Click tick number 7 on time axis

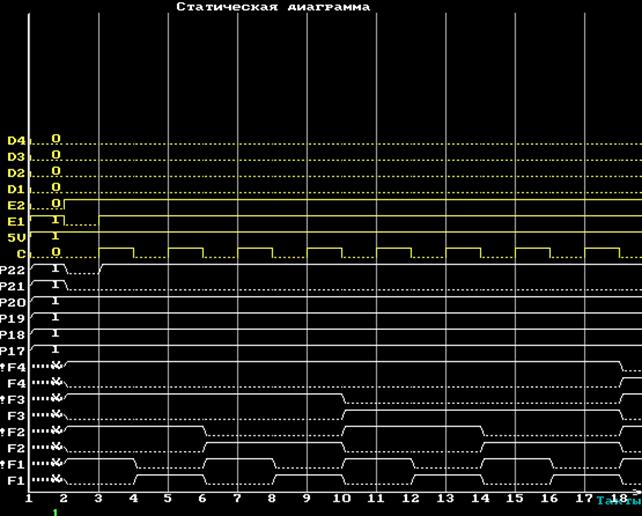click(237, 498)
